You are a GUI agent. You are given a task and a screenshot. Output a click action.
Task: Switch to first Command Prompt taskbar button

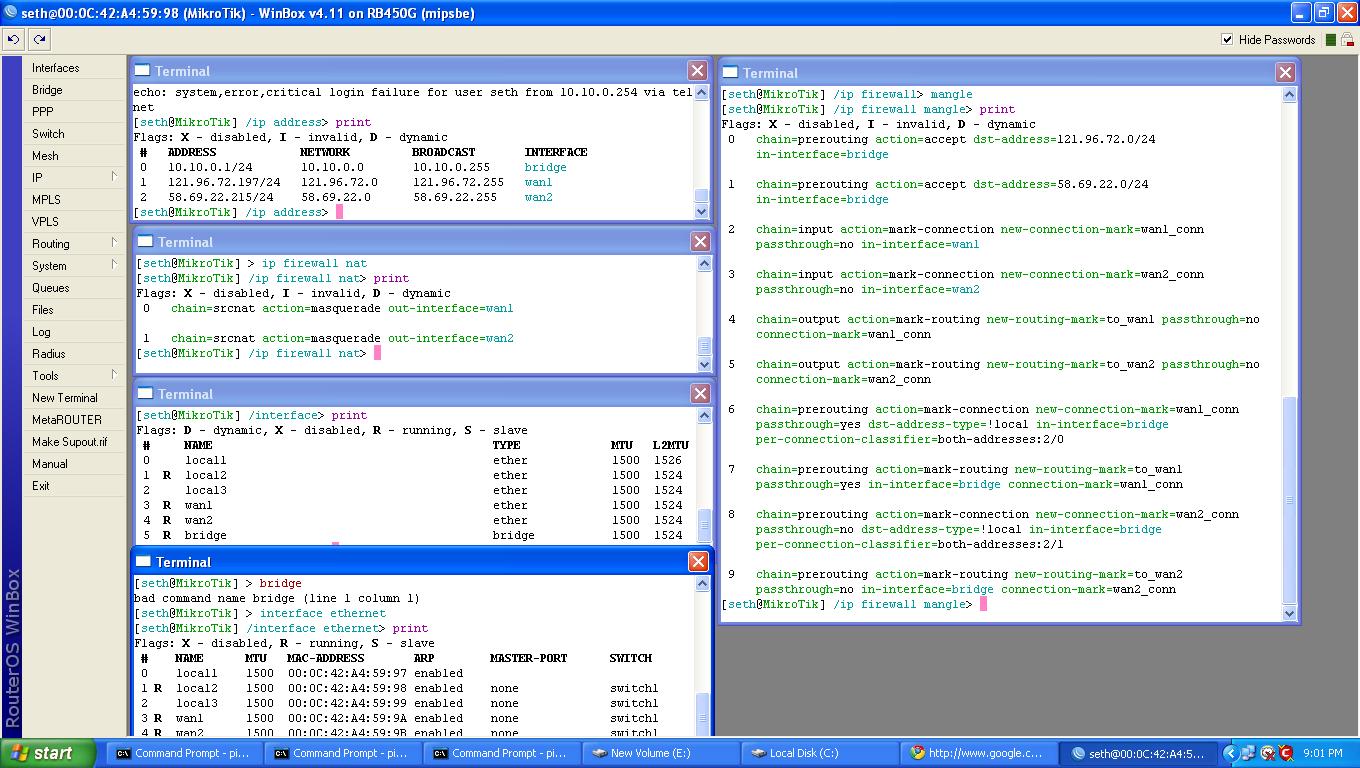point(185,753)
